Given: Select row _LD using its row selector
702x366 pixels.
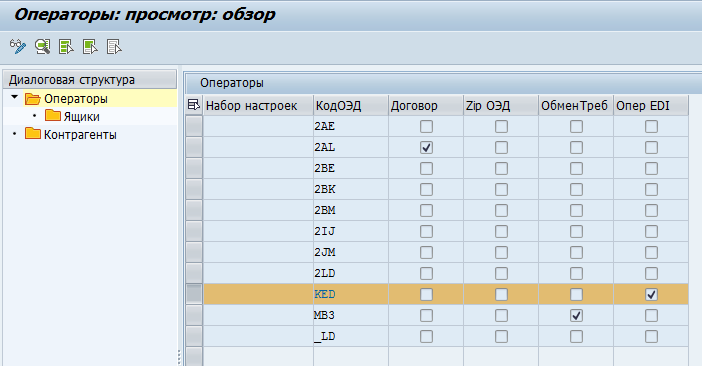Looking at the screenshot, I should pyautogui.click(x=194, y=336).
